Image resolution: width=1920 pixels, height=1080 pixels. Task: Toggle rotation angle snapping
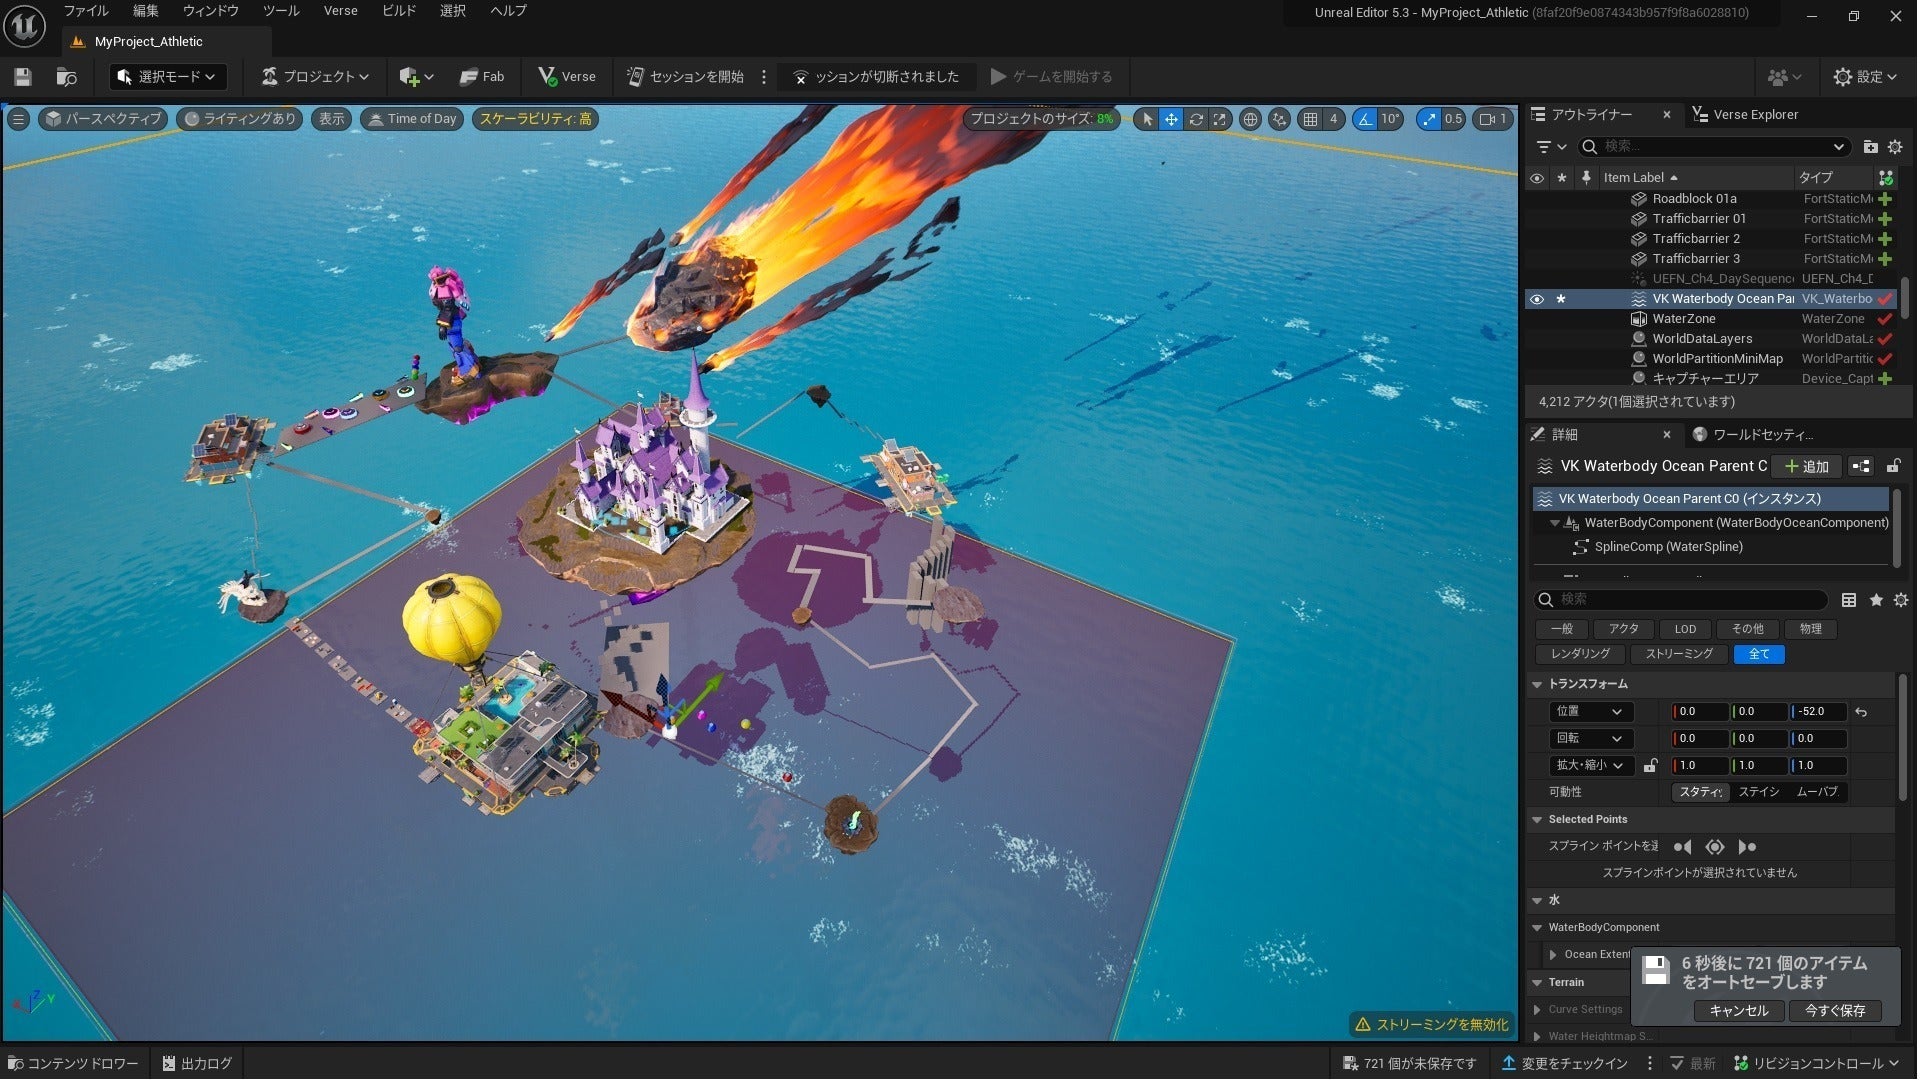coord(1365,119)
